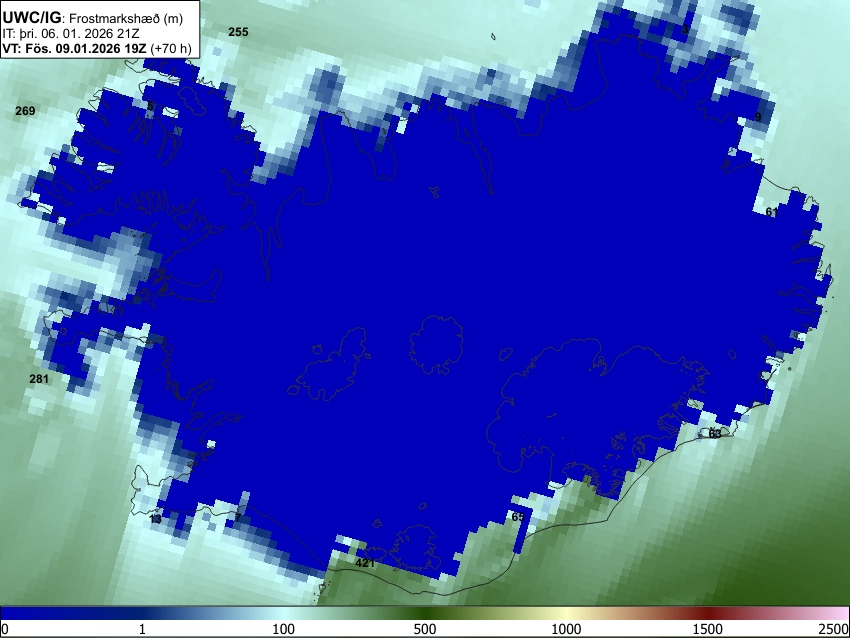Click the 'IT: þri. 06. 01. 2026 21Z' line
The width and height of the screenshot is (850, 638).
point(71,34)
